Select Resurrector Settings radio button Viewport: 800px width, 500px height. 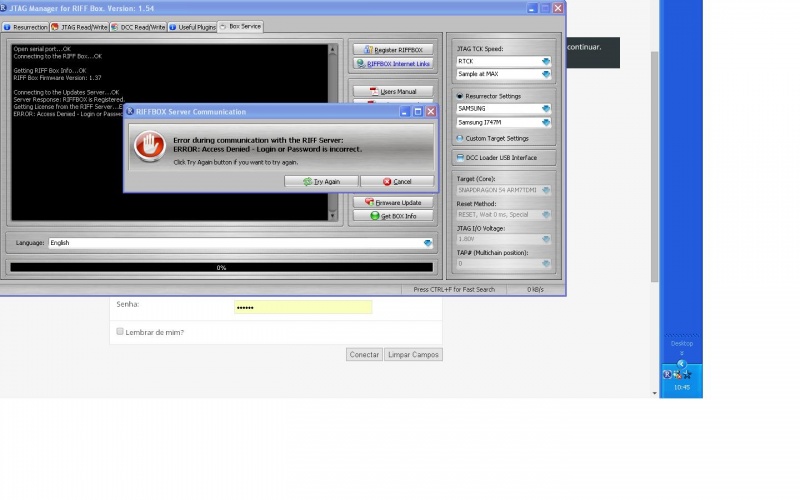pyautogui.click(x=460, y=96)
